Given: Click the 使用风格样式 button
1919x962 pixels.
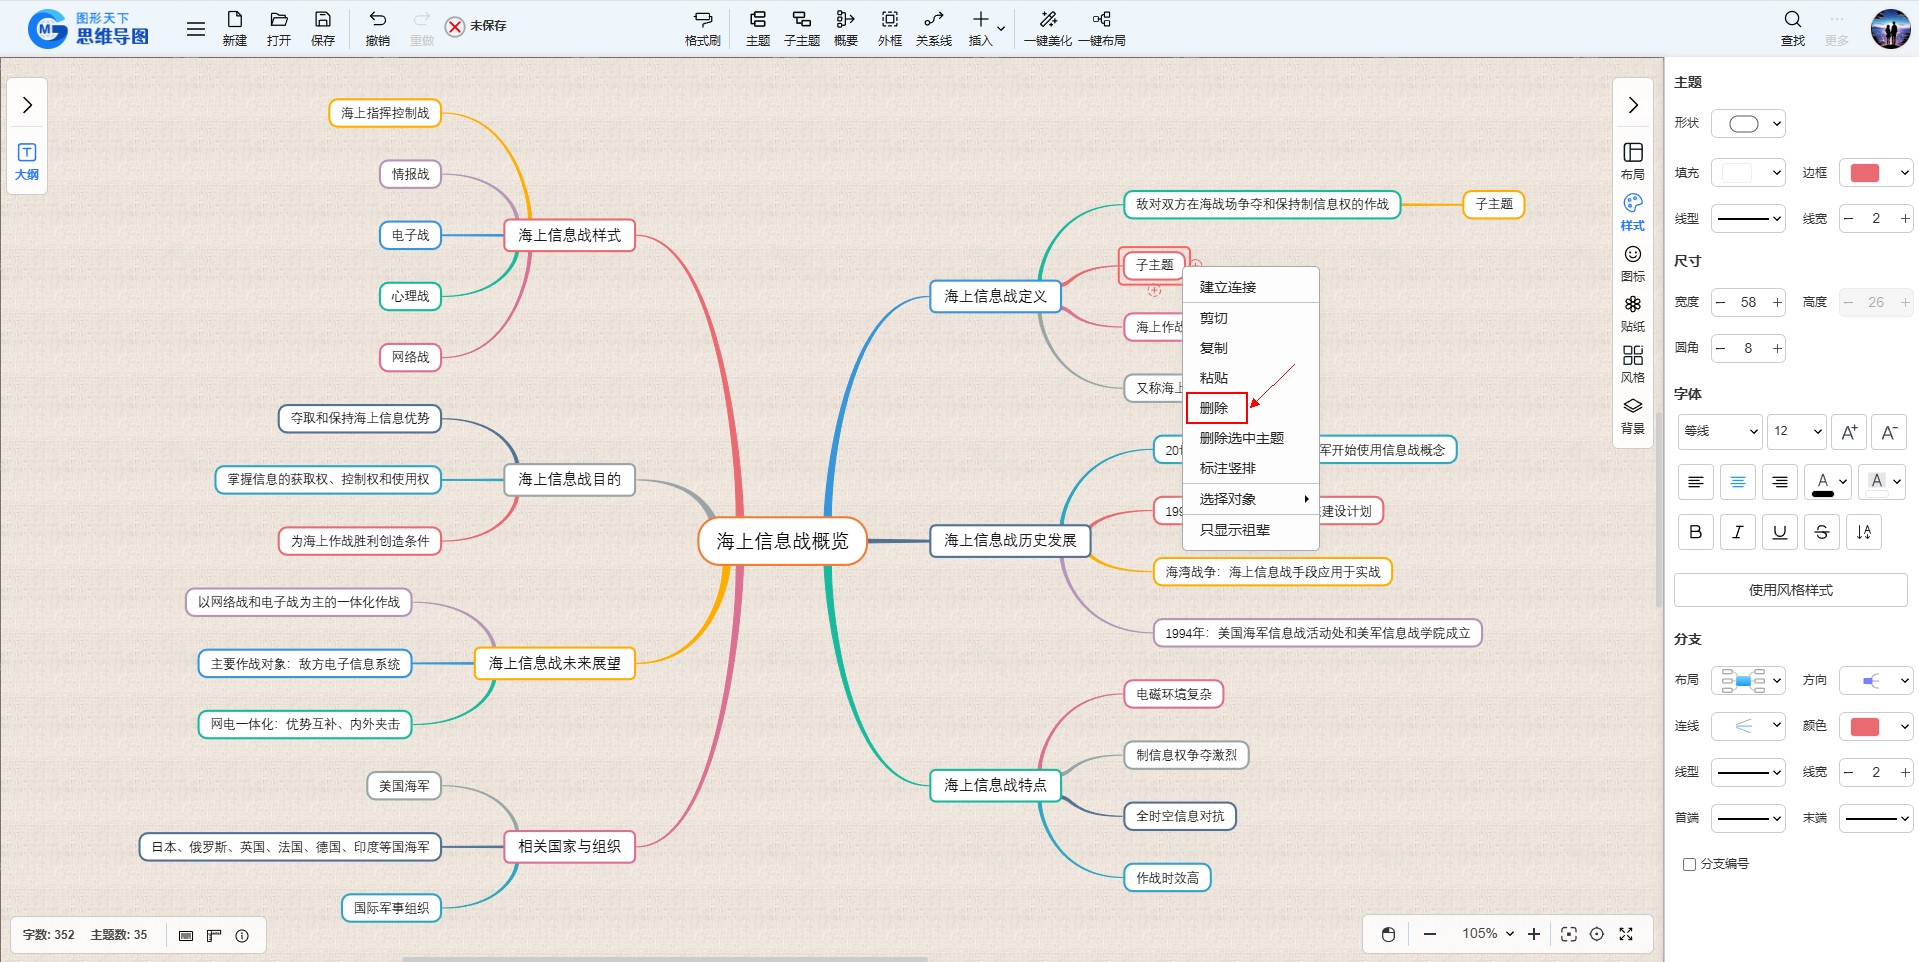Looking at the screenshot, I should [1790, 590].
